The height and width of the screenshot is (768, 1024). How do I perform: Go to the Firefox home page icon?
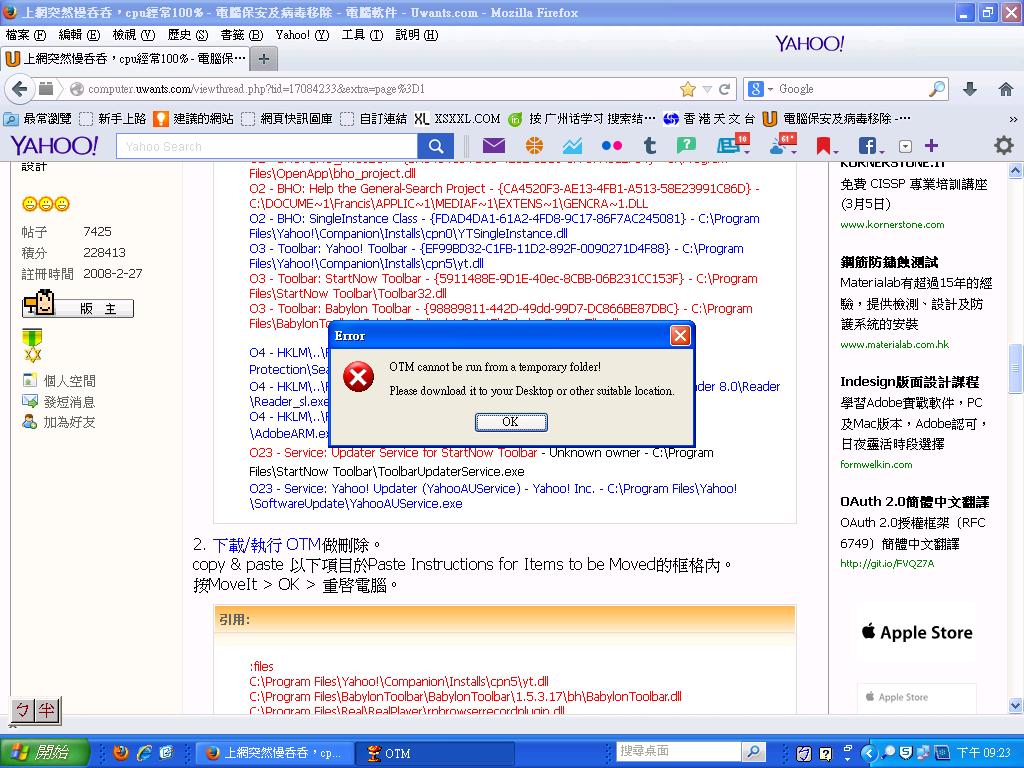click(x=1006, y=89)
